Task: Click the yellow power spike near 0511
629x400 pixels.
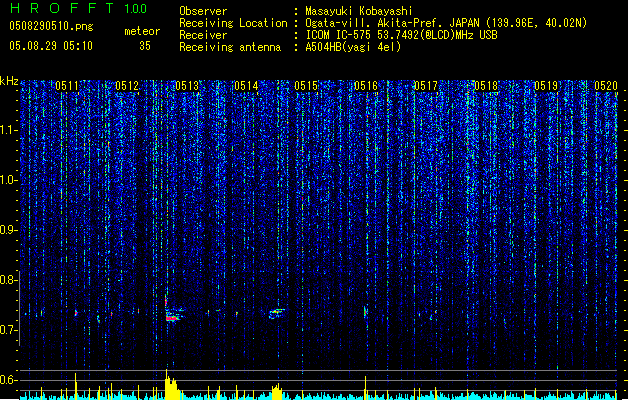Action: coord(75,386)
